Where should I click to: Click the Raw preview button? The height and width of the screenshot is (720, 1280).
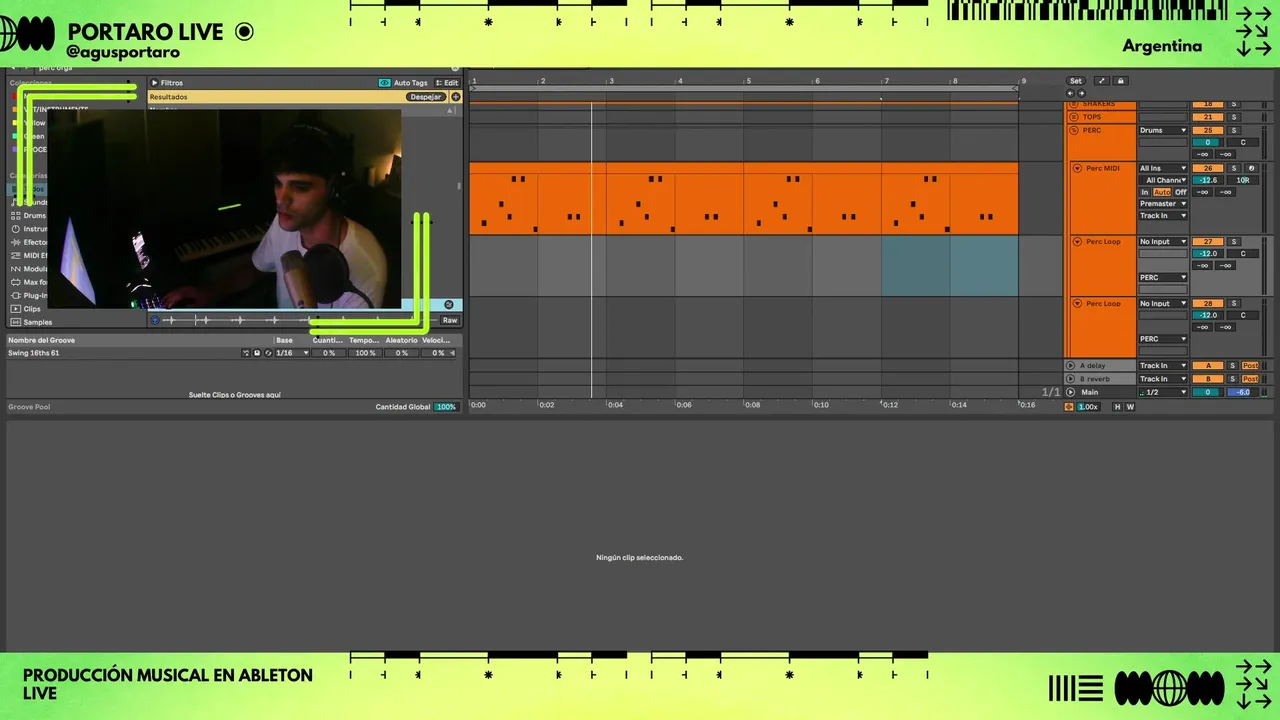click(x=450, y=320)
